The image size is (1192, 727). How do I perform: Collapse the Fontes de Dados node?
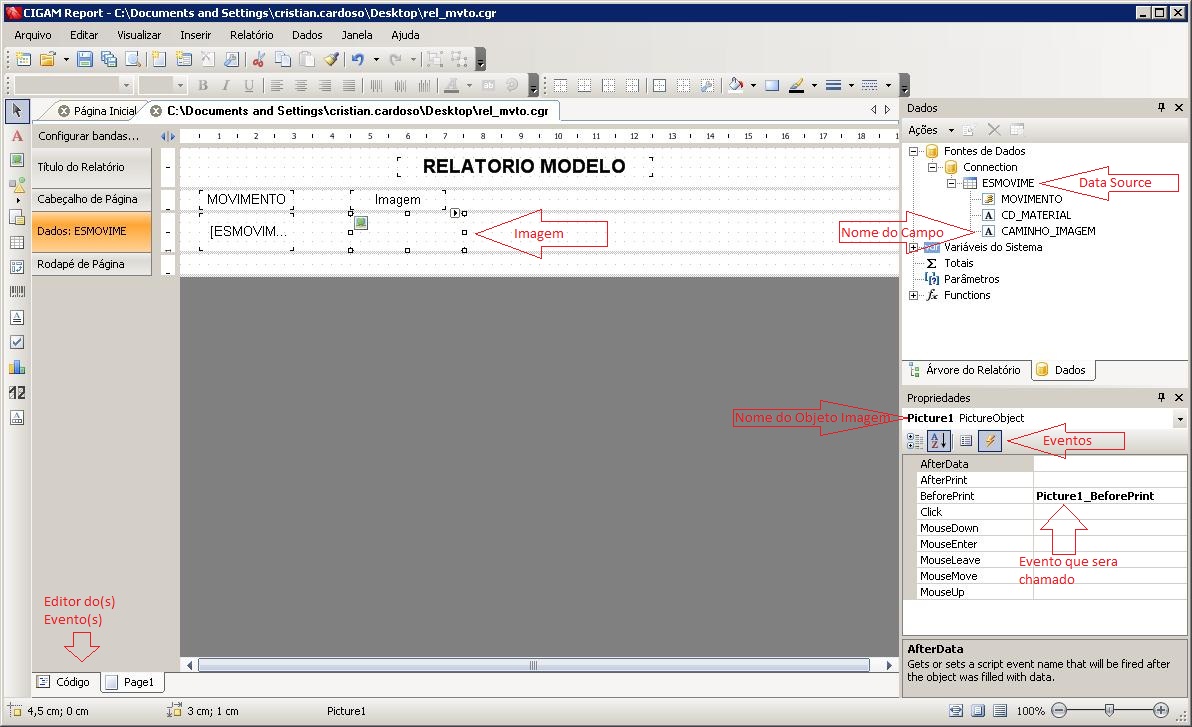[x=914, y=151]
